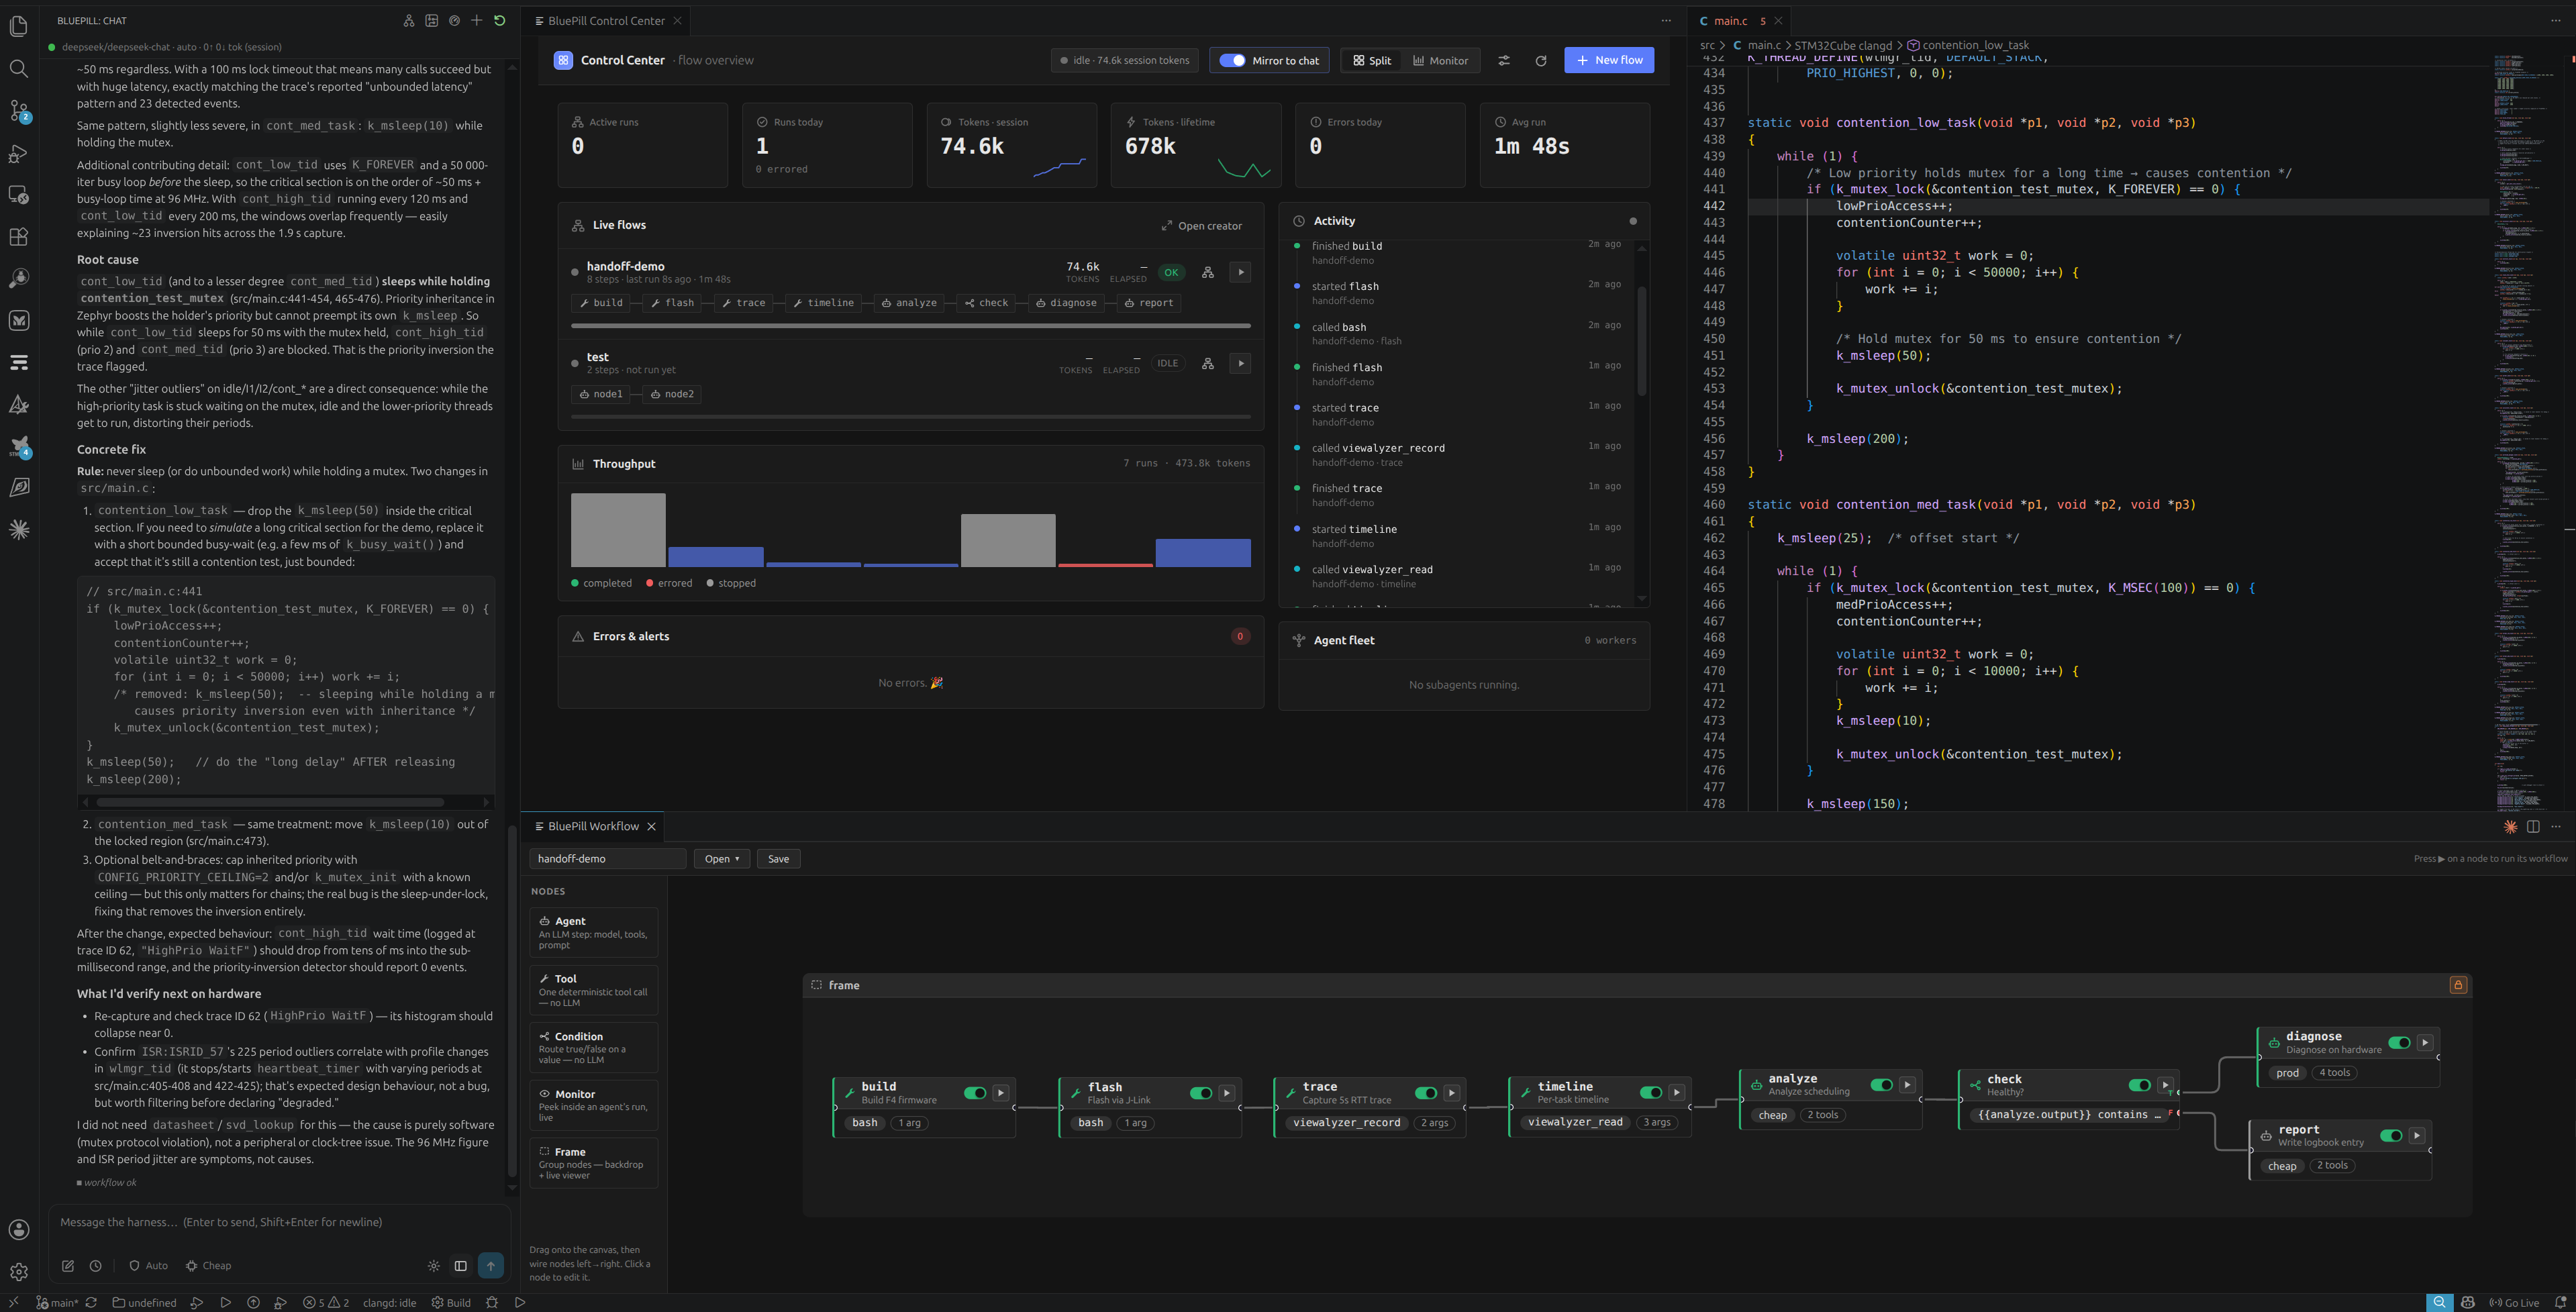Open the main* git branch picker
The width and height of the screenshot is (2576, 1312).
tap(57, 1302)
